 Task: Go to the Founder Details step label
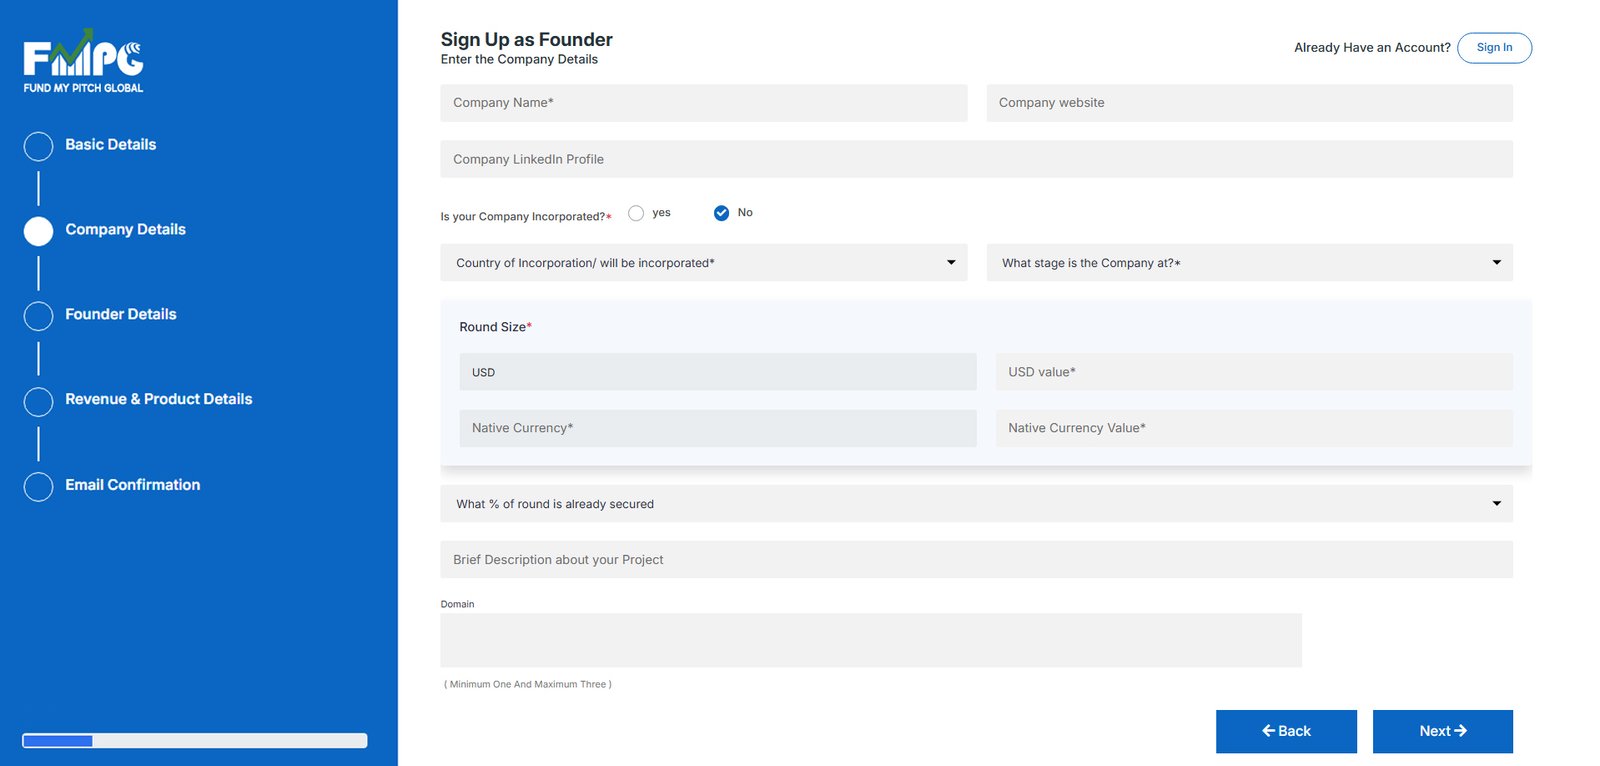click(121, 314)
